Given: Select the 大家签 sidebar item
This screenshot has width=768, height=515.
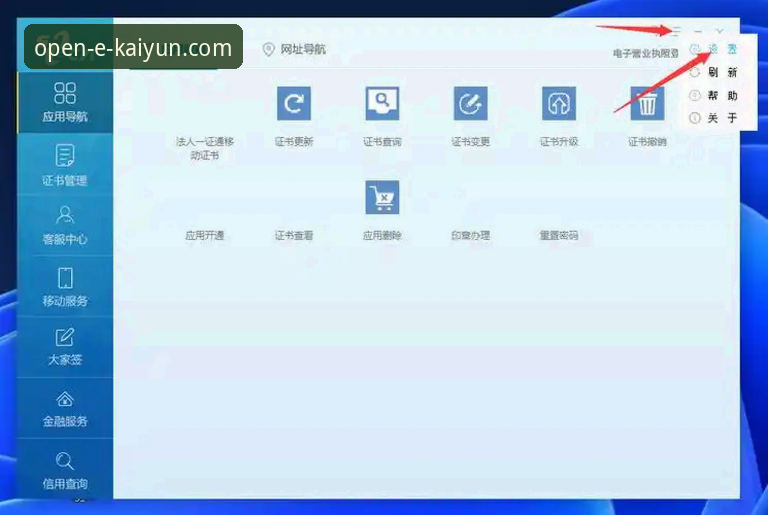Looking at the screenshot, I should 65,347.
